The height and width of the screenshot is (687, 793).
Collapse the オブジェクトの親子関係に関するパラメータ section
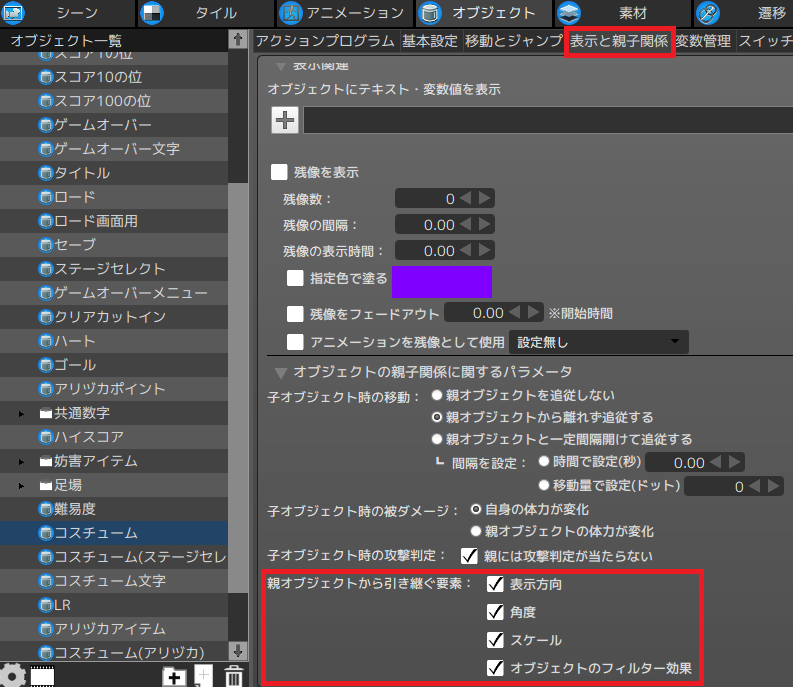point(280,373)
